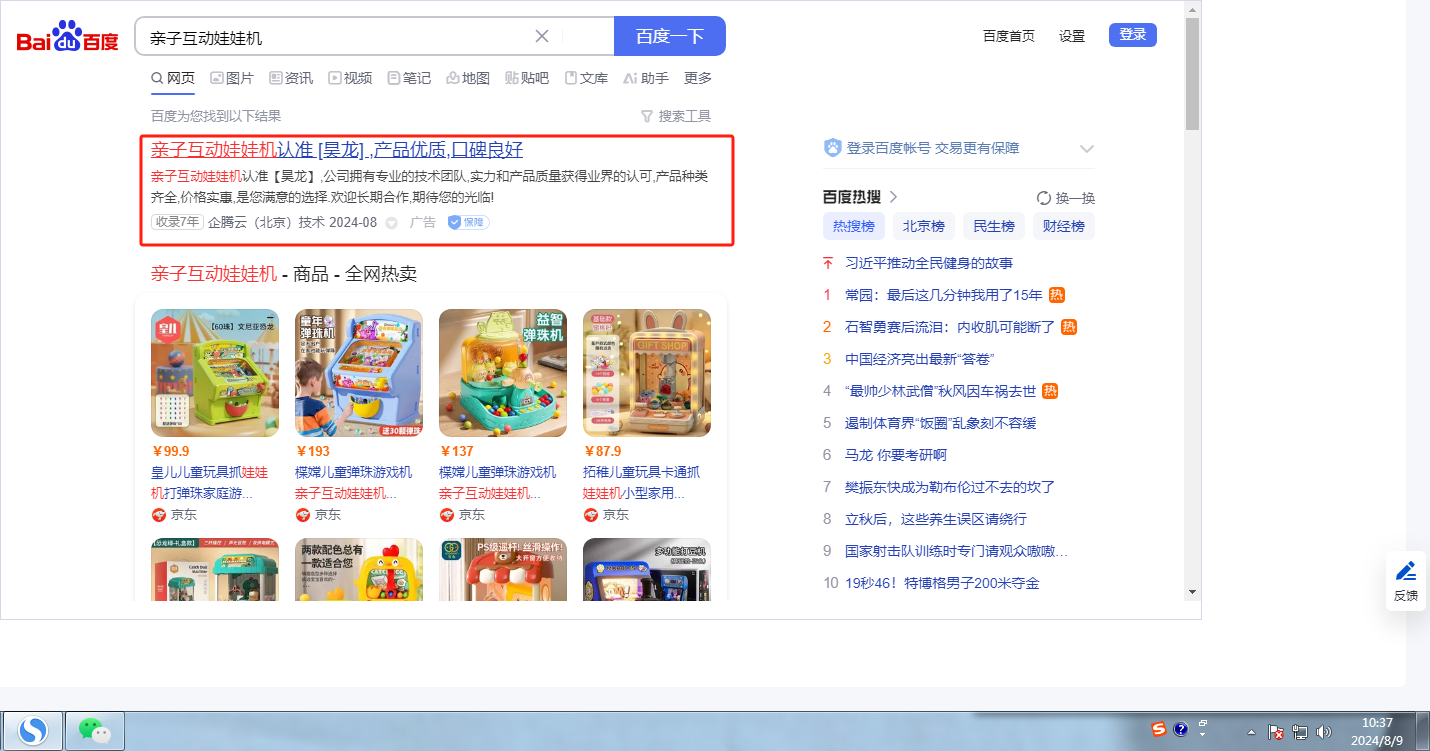Switch to the 图片 tab
The width and height of the screenshot is (1430, 751).
click(232, 78)
